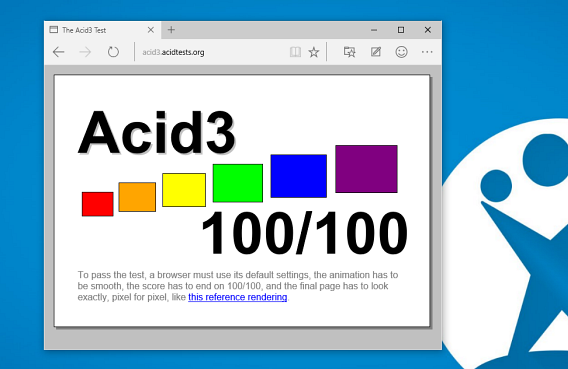
Task: Open the More actions ellipsis menu
Action: 427,52
